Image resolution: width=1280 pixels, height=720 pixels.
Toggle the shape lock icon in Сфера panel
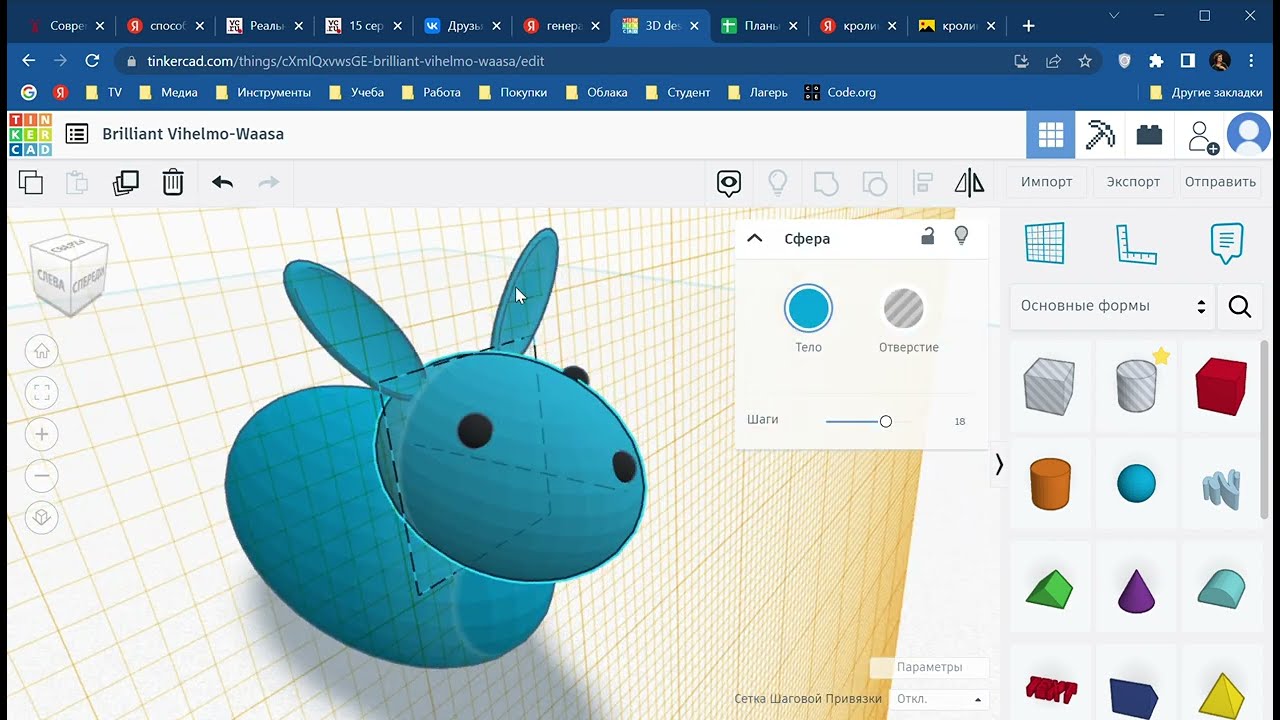[x=928, y=237]
